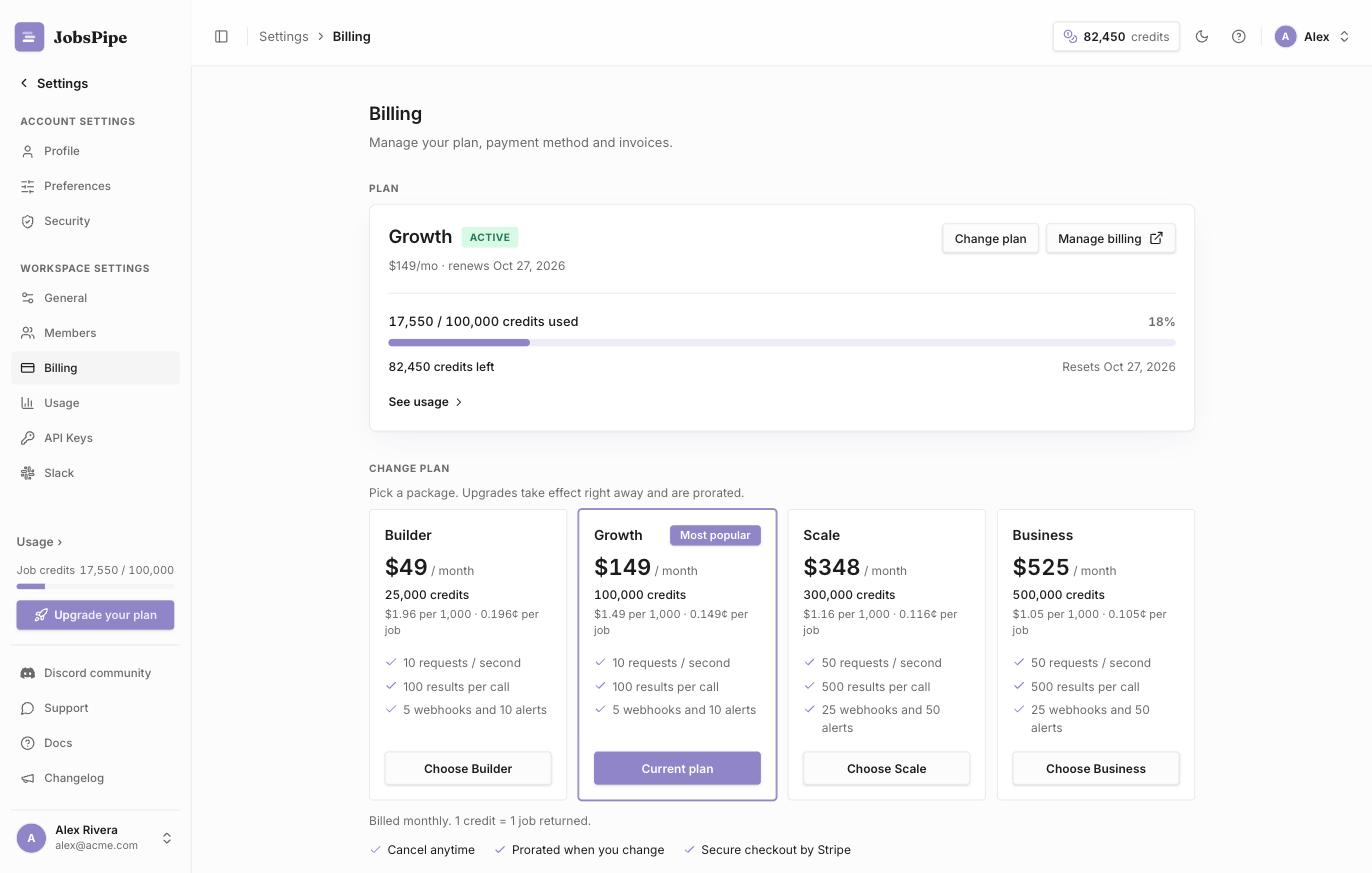
Task: Click the 82,450 credits header badge
Action: coord(1116,36)
